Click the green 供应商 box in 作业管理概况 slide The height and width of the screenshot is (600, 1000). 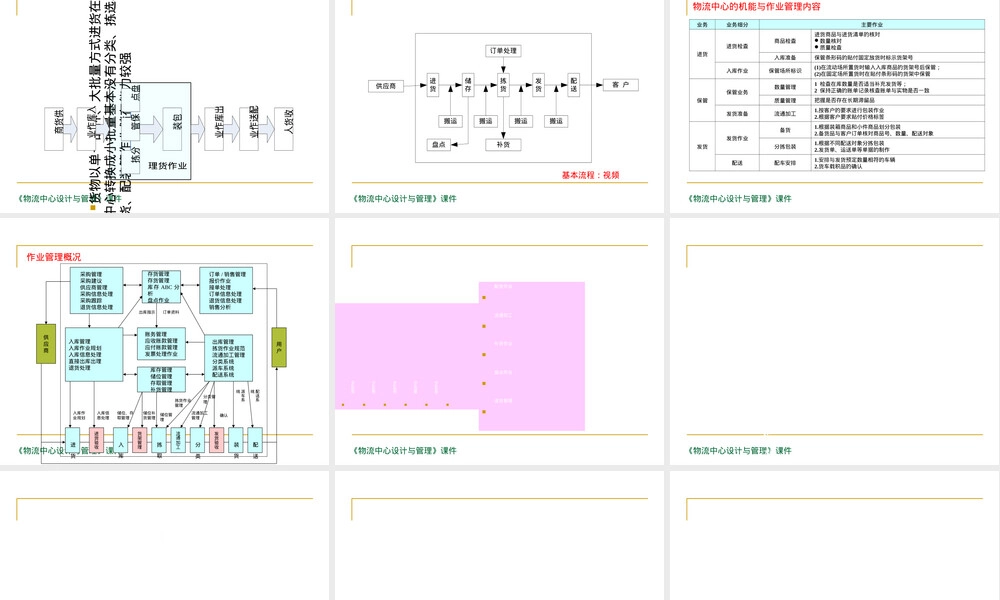[x=46, y=344]
